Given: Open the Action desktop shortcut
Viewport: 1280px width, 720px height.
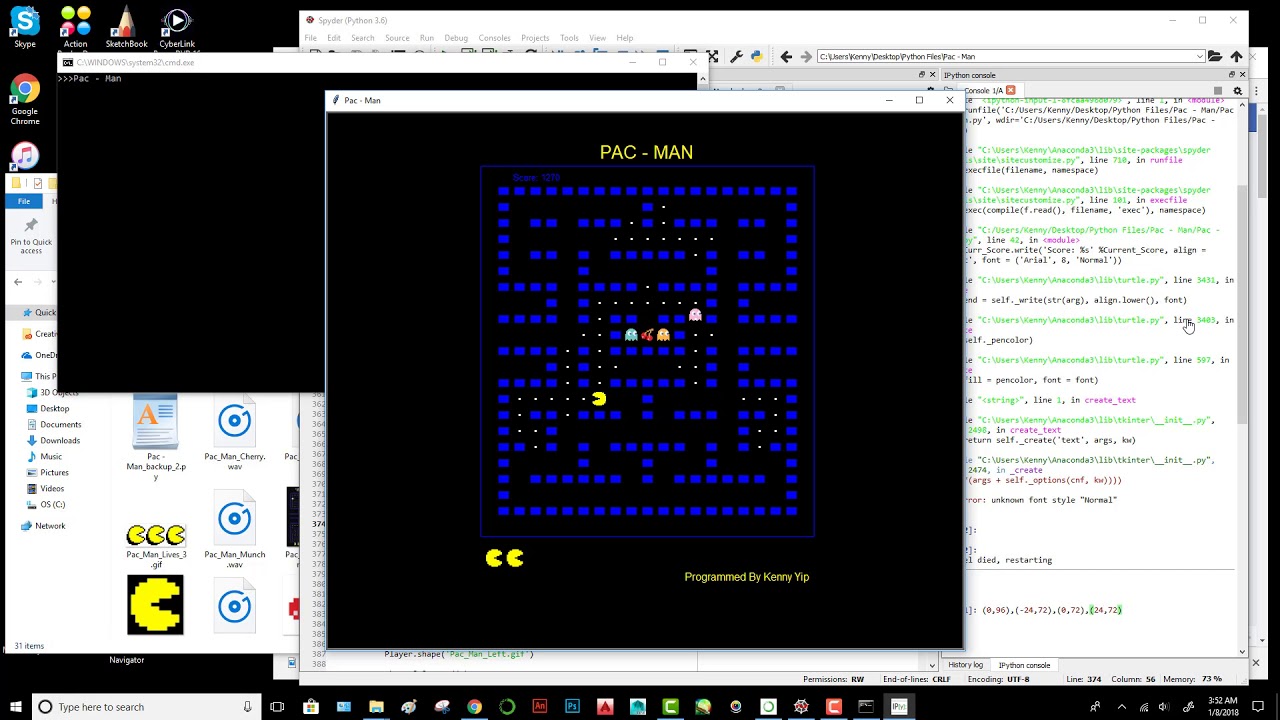Looking at the screenshot, I should coord(75,27).
